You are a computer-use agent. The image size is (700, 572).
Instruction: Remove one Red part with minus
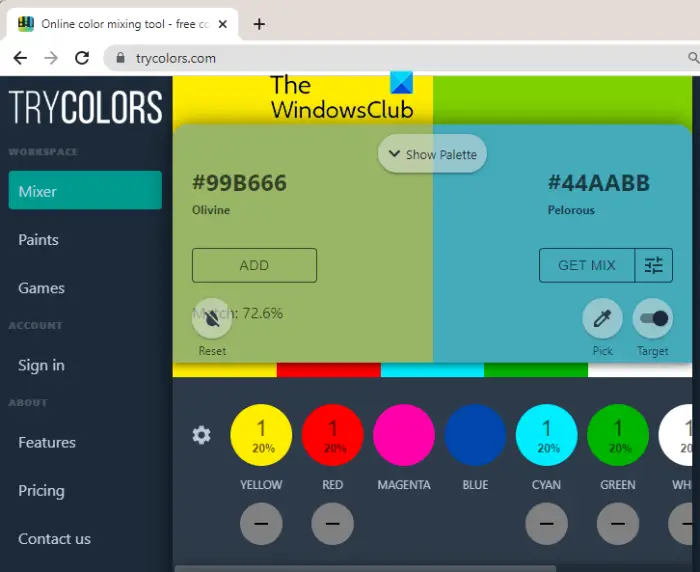pyautogui.click(x=333, y=524)
